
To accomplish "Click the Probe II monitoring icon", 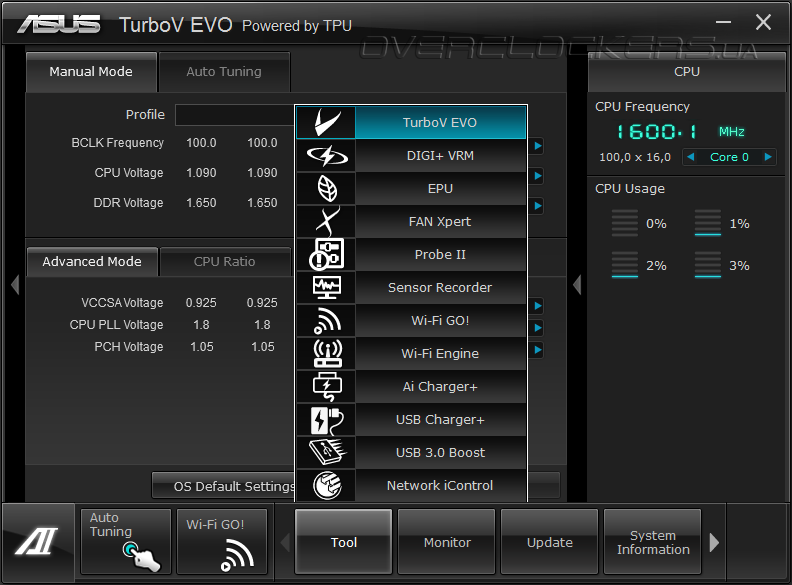I will [326, 254].
